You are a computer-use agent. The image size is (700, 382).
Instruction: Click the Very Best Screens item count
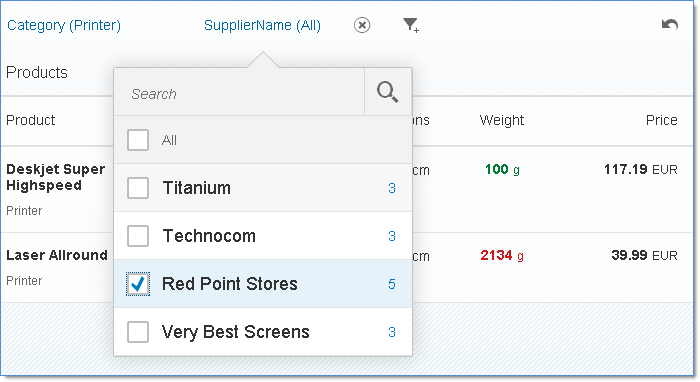click(x=392, y=332)
